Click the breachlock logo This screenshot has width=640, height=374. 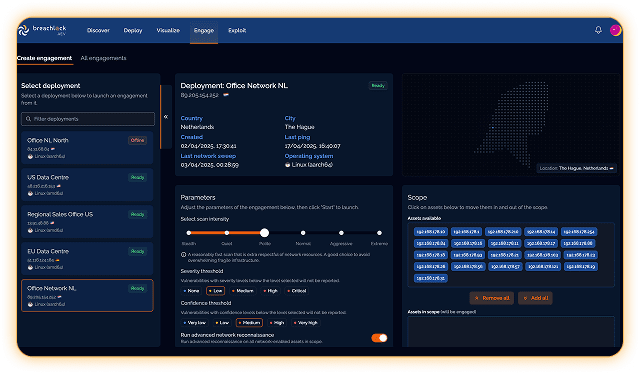pyautogui.click(x=42, y=30)
